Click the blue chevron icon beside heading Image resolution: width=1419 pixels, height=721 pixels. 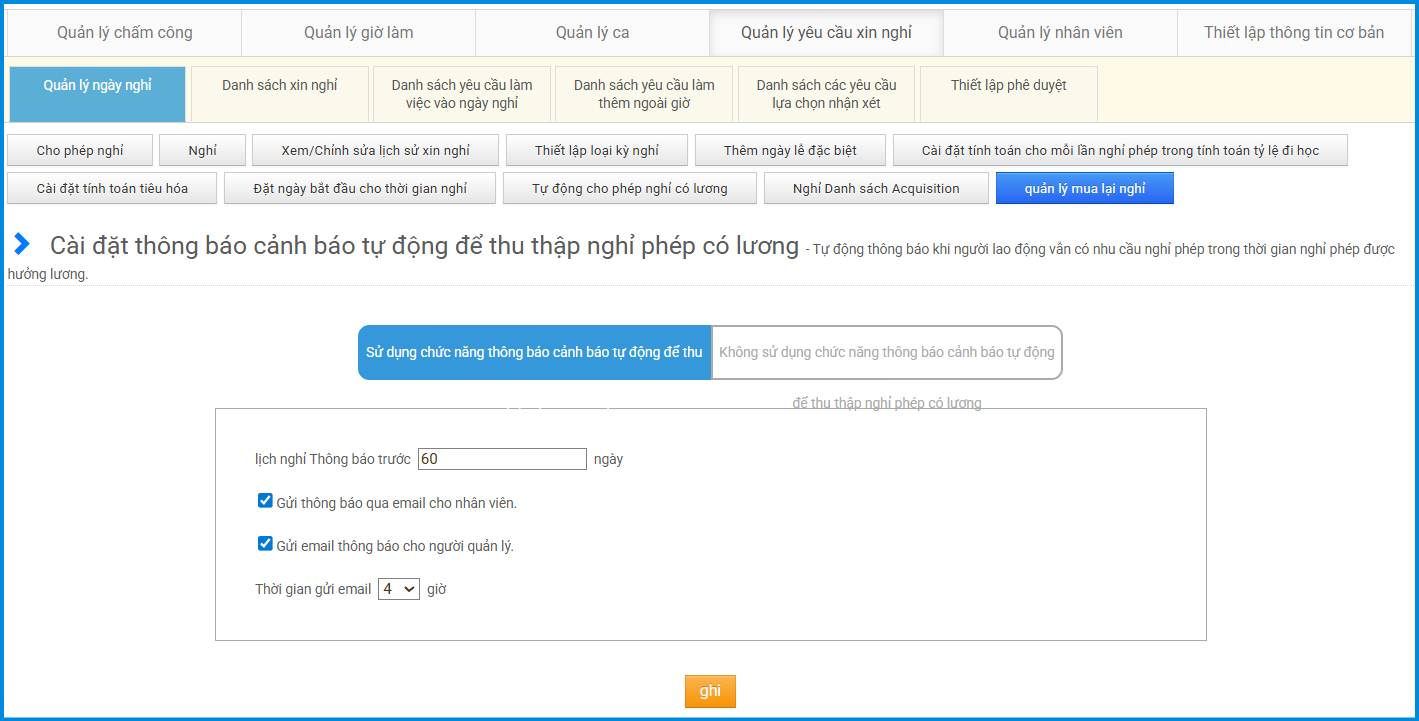click(22, 244)
